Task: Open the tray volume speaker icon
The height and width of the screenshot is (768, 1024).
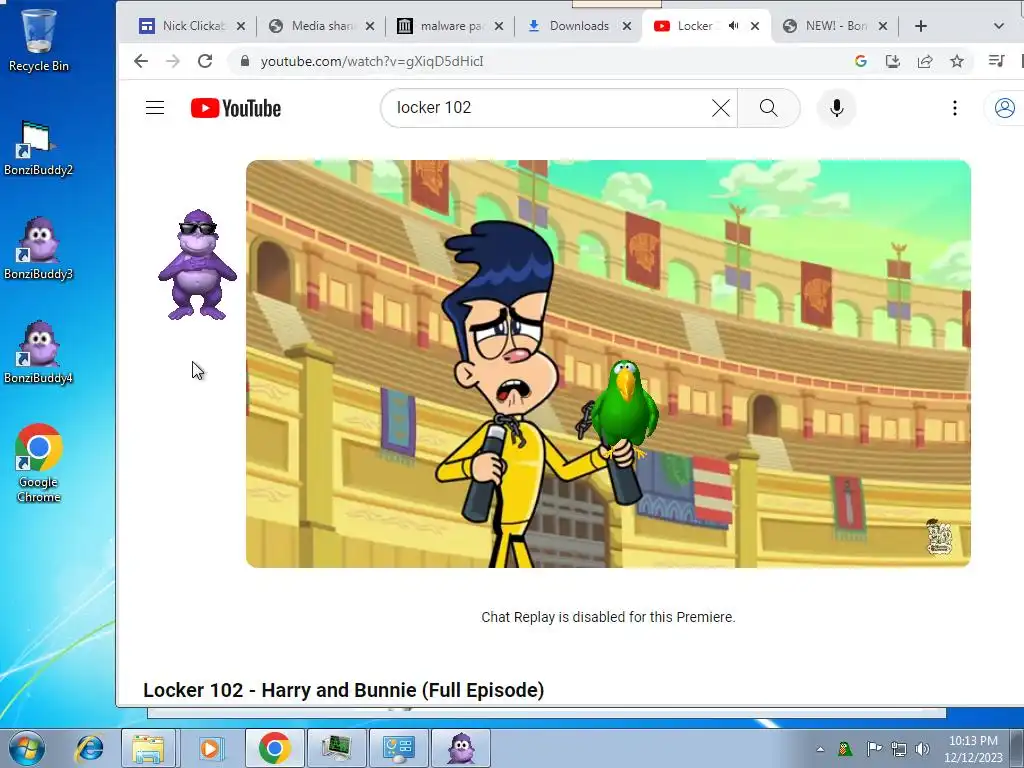Action: coord(923,748)
